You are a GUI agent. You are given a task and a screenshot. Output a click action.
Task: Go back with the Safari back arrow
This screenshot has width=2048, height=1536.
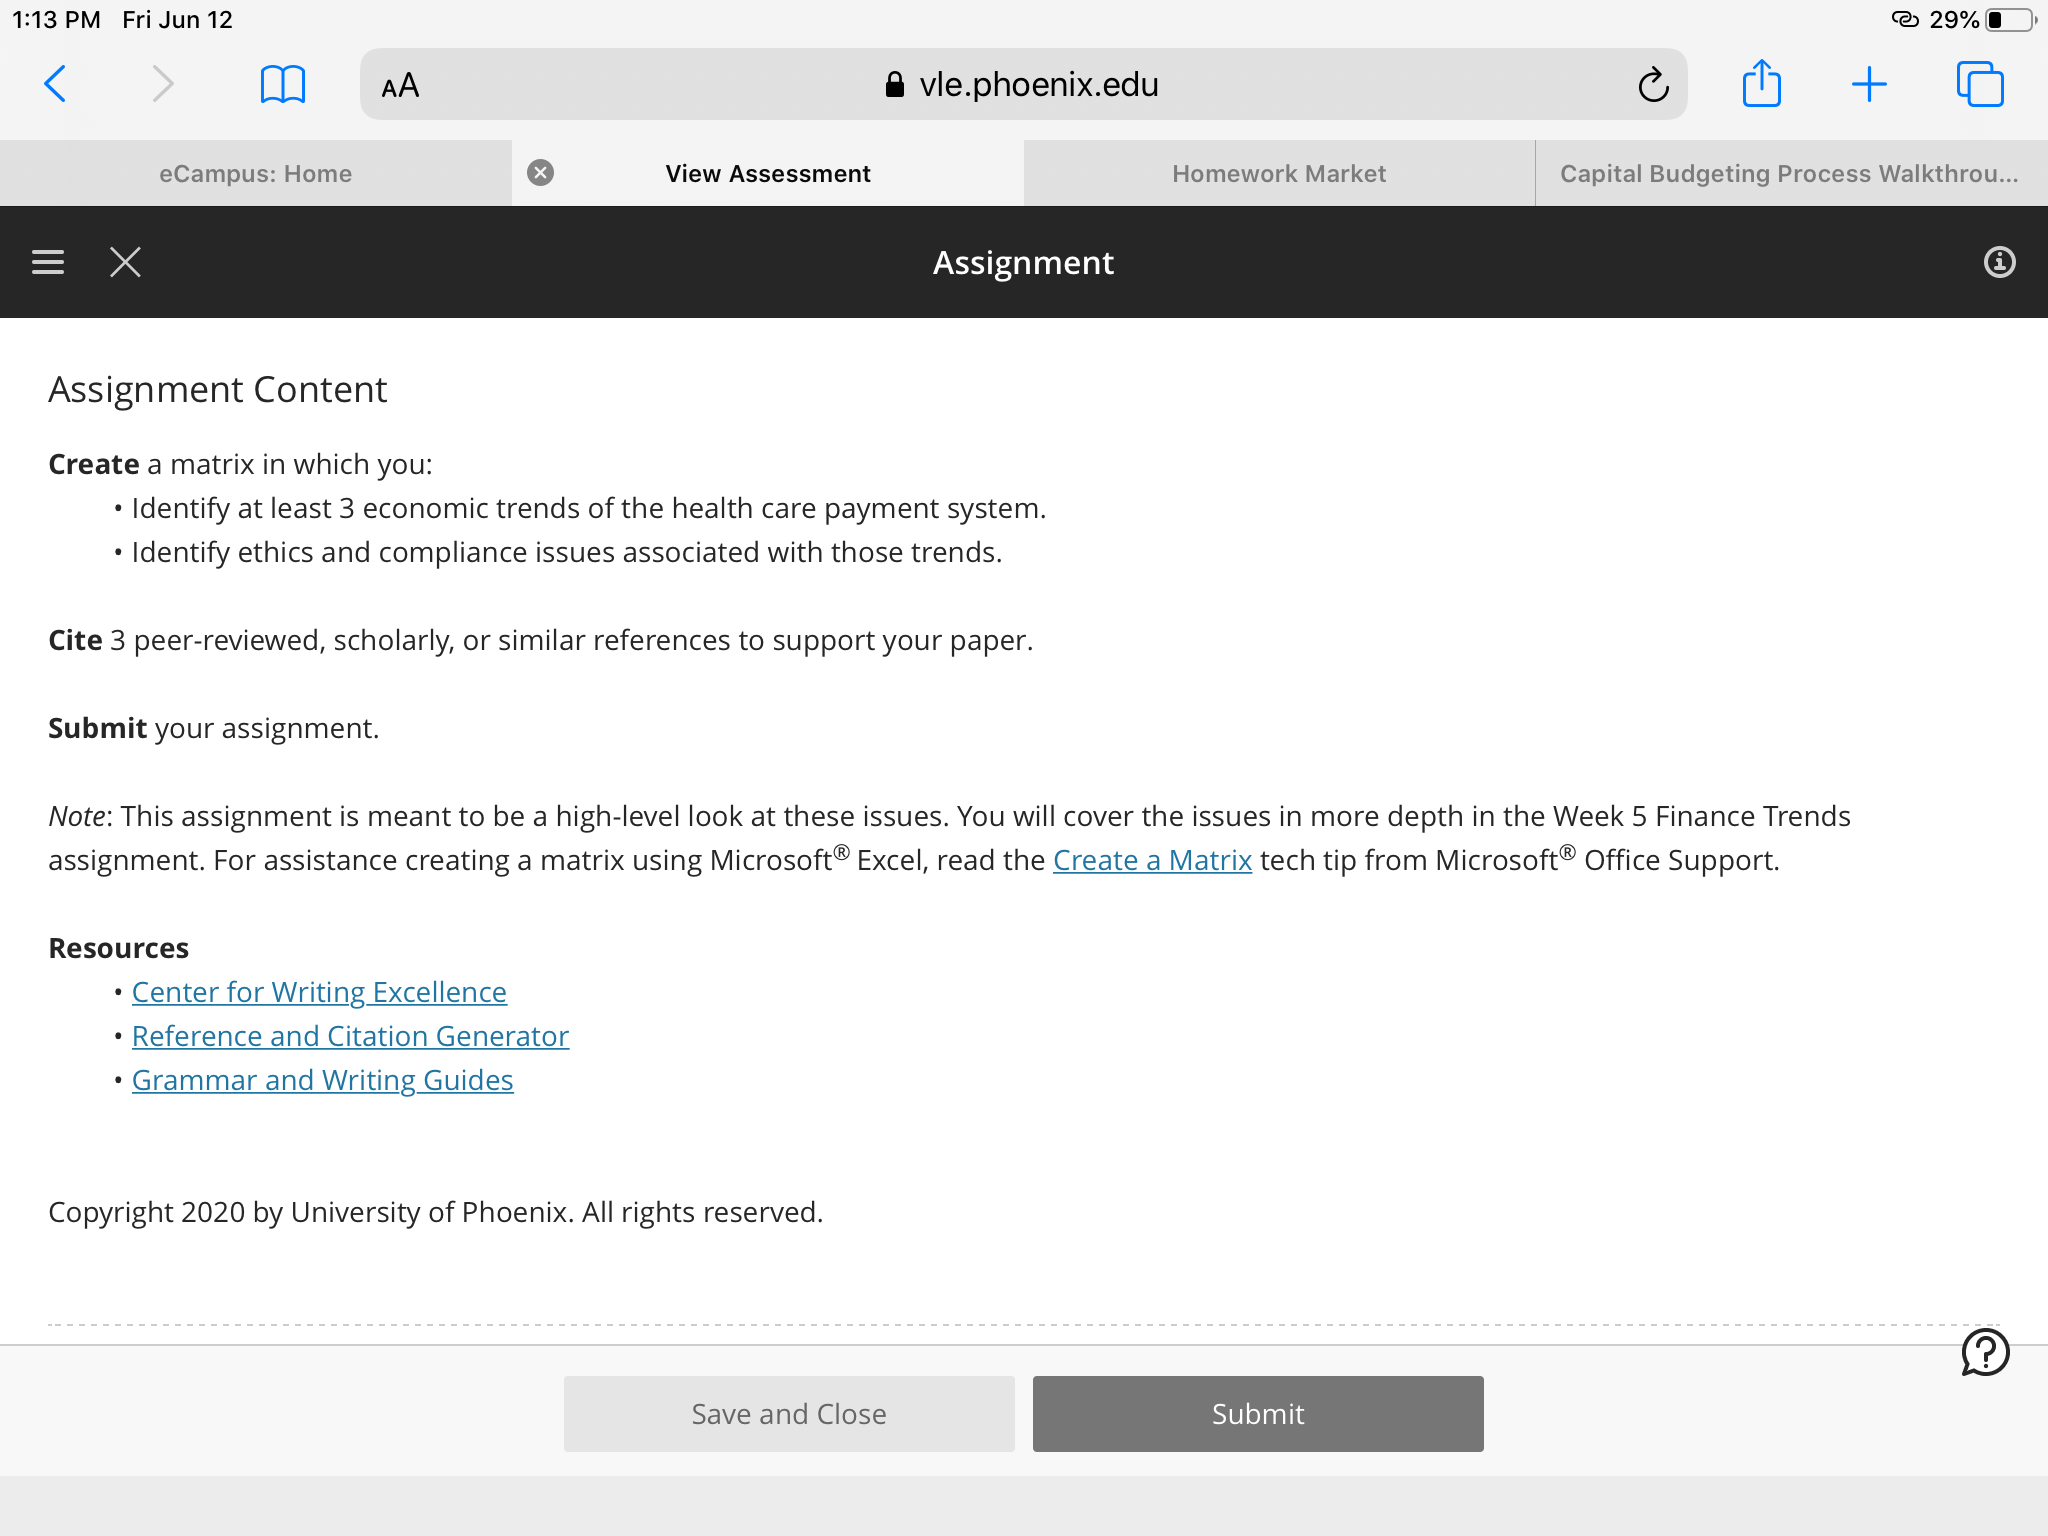click(56, 84)
